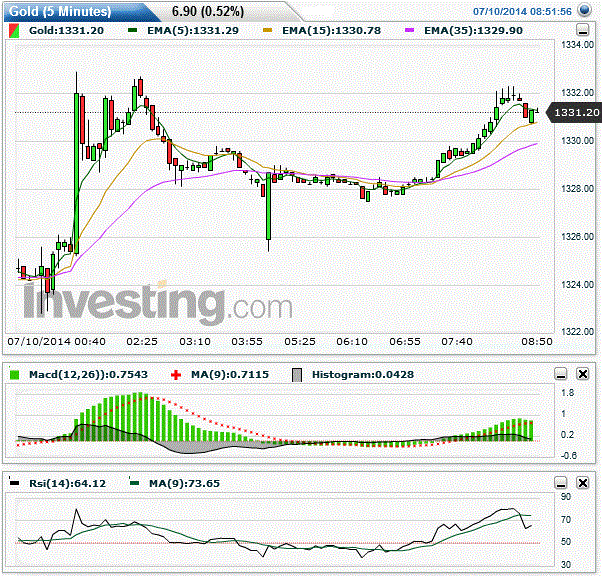
Task: Click the red plus MA(9) MACD marker
Action: (x=176, y=375)
